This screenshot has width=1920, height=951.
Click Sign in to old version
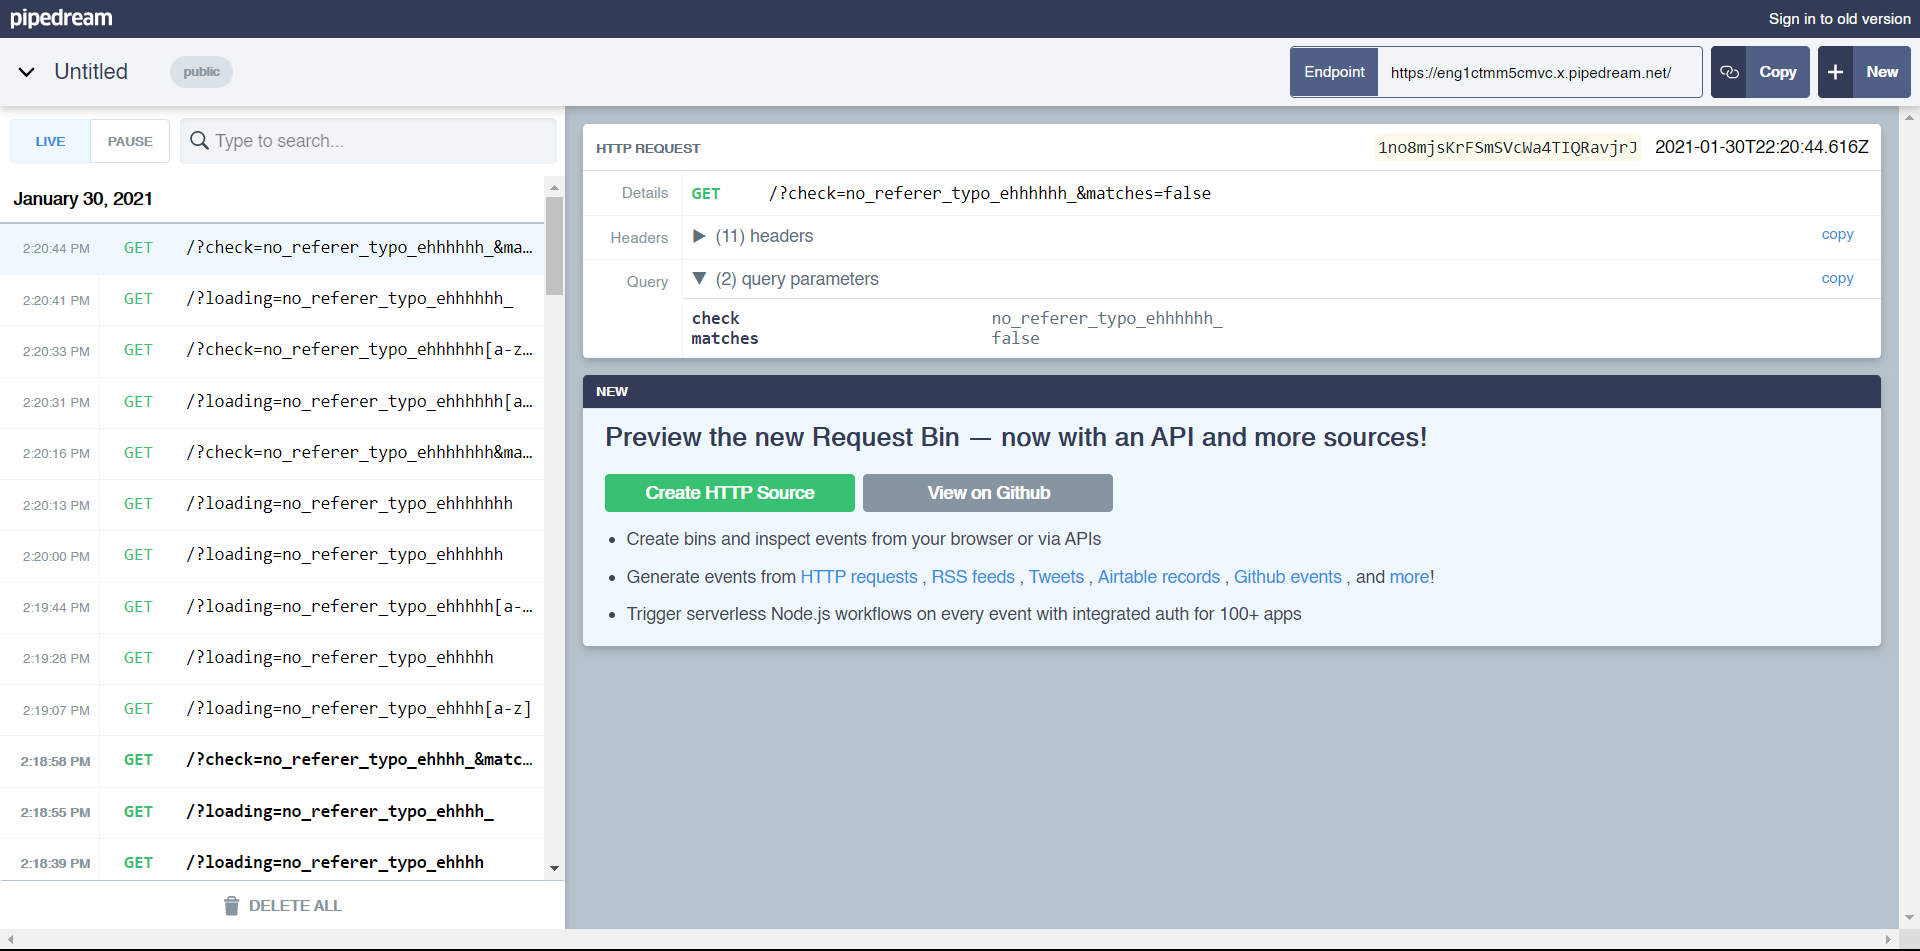pyautogui.click(x=1838, y=18)
